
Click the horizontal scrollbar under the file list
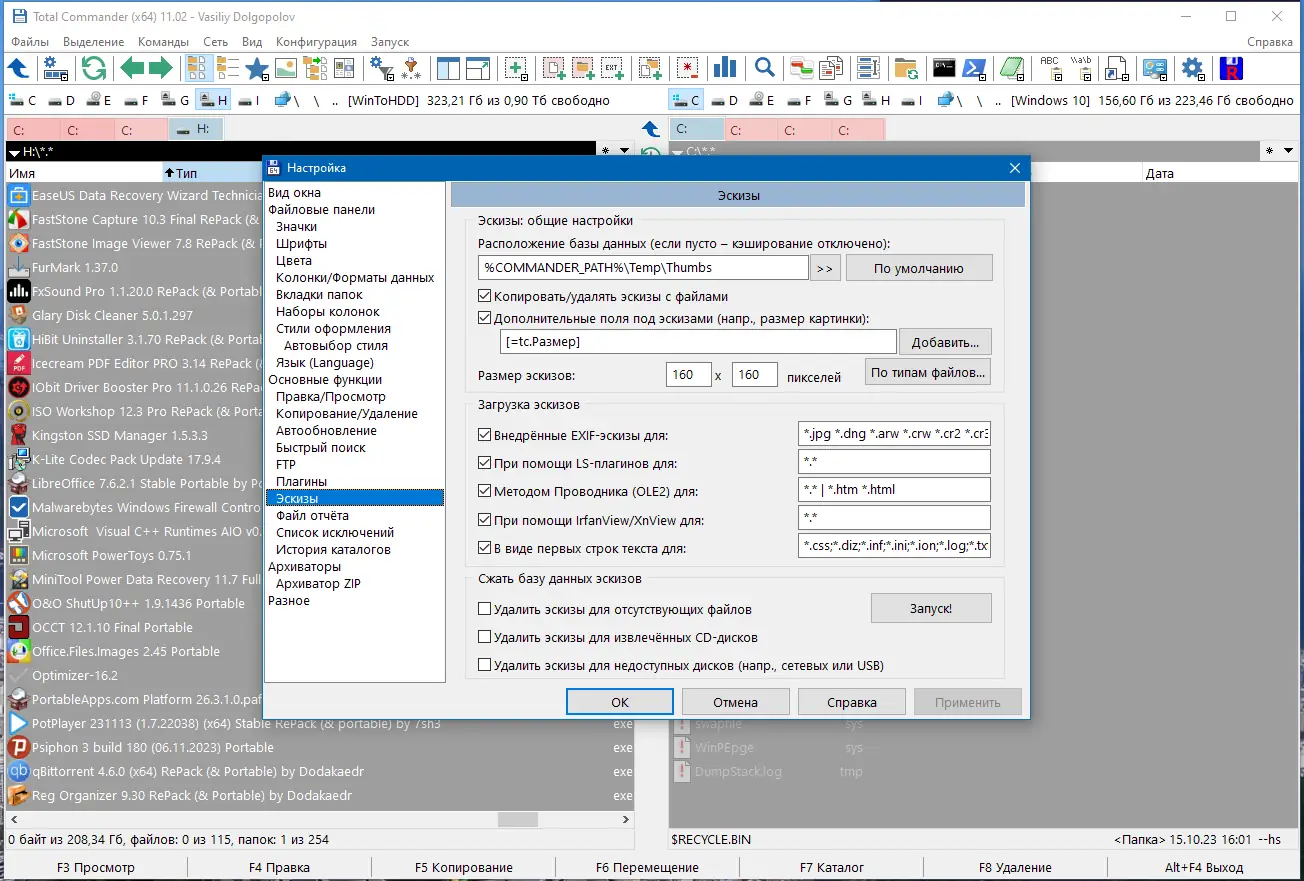click(516, 818)
